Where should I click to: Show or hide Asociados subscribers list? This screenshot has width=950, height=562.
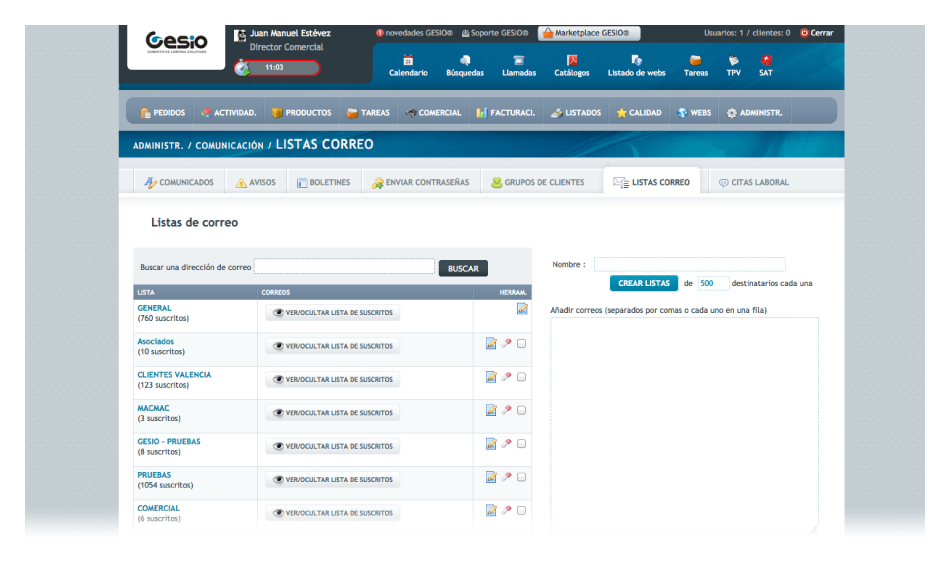coord(332,346)
